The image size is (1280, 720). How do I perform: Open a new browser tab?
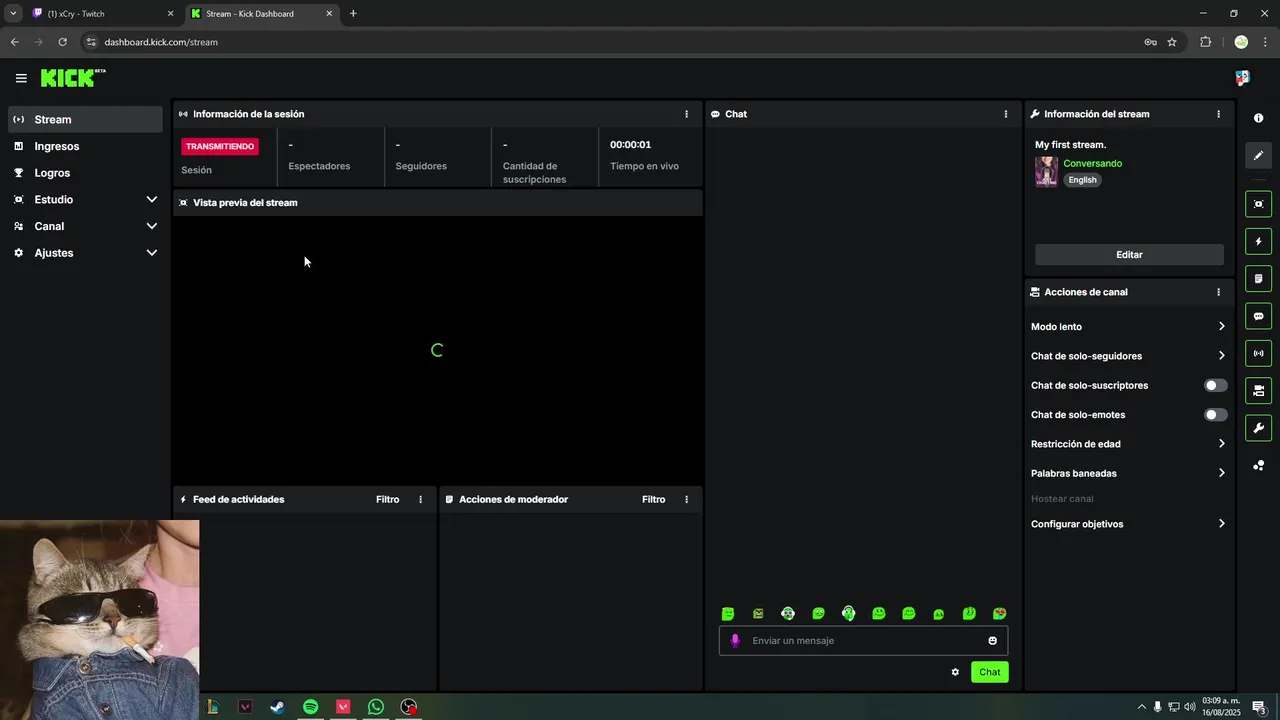353,14
